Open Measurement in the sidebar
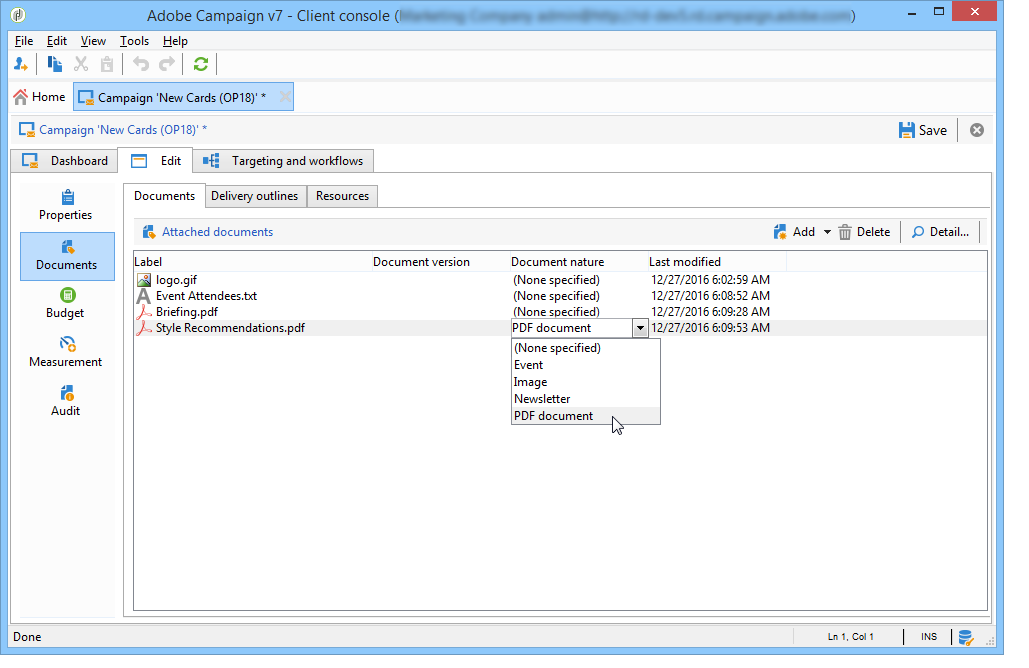The image size is (1029, 668). tap(66, 352)
